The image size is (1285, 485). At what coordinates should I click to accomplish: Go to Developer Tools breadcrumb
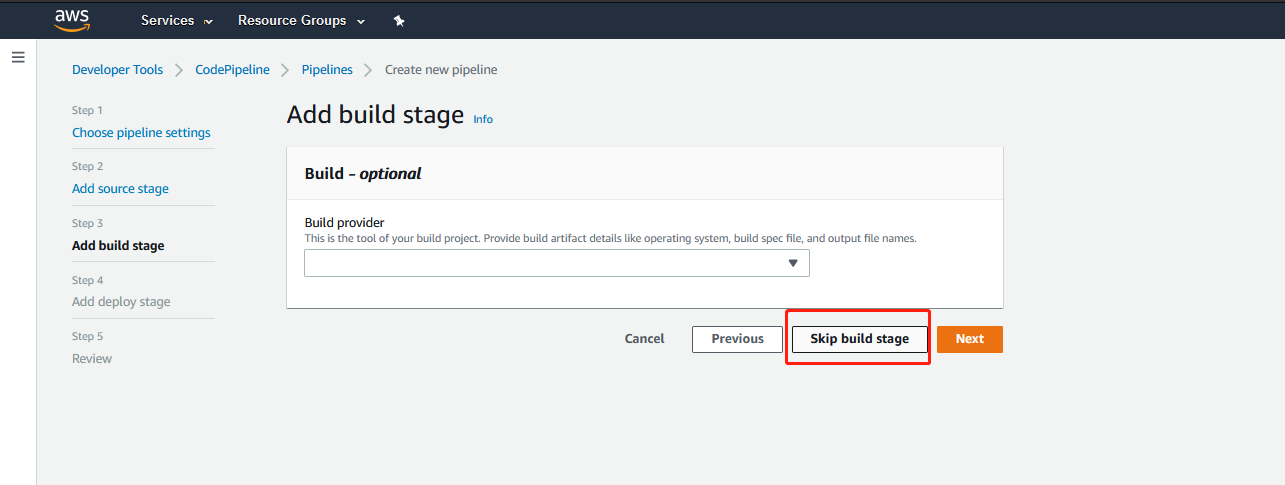(117, 70)
